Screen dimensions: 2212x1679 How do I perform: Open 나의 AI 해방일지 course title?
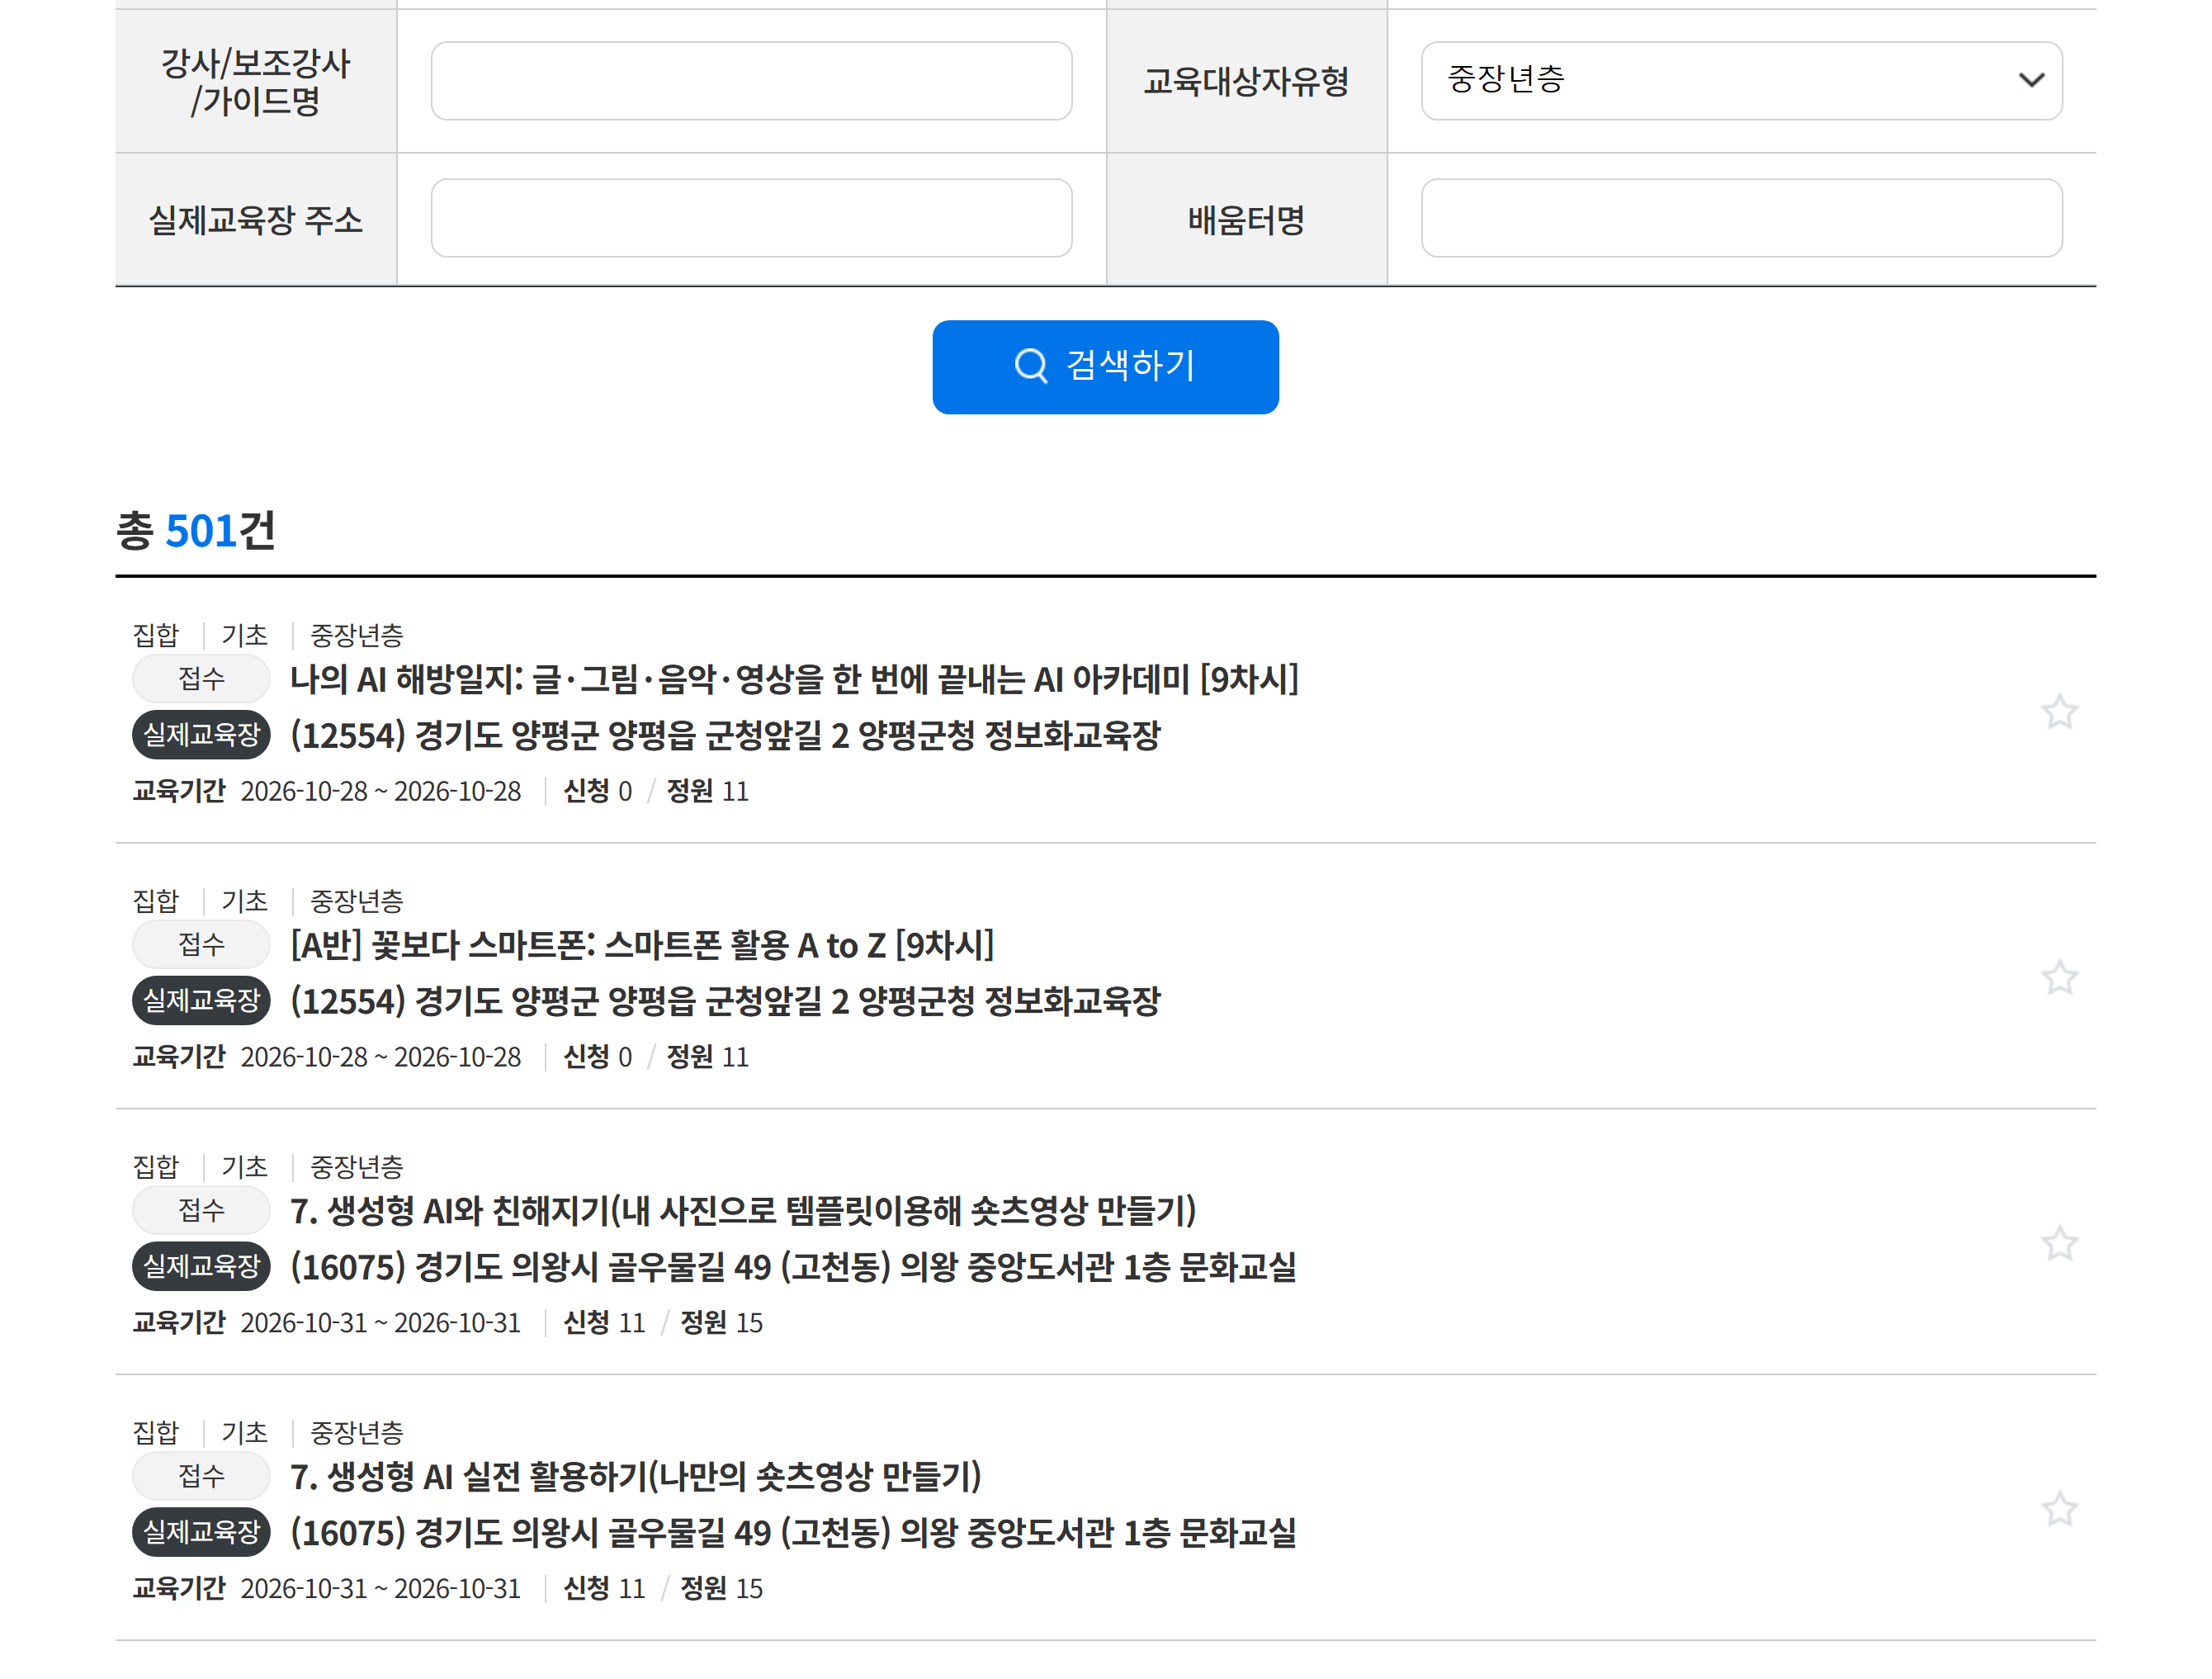pos(794,679)
